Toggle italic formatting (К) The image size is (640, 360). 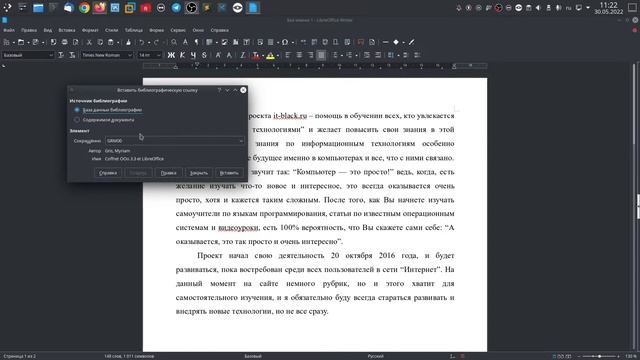[182, 55]
